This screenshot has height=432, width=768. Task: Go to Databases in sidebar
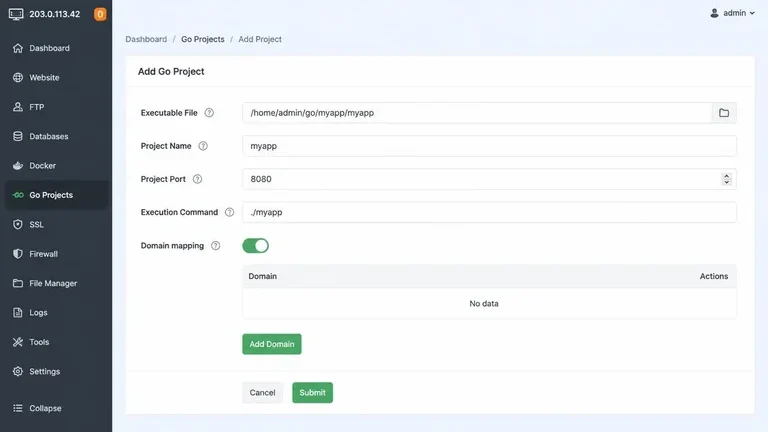tap(48, 136)
